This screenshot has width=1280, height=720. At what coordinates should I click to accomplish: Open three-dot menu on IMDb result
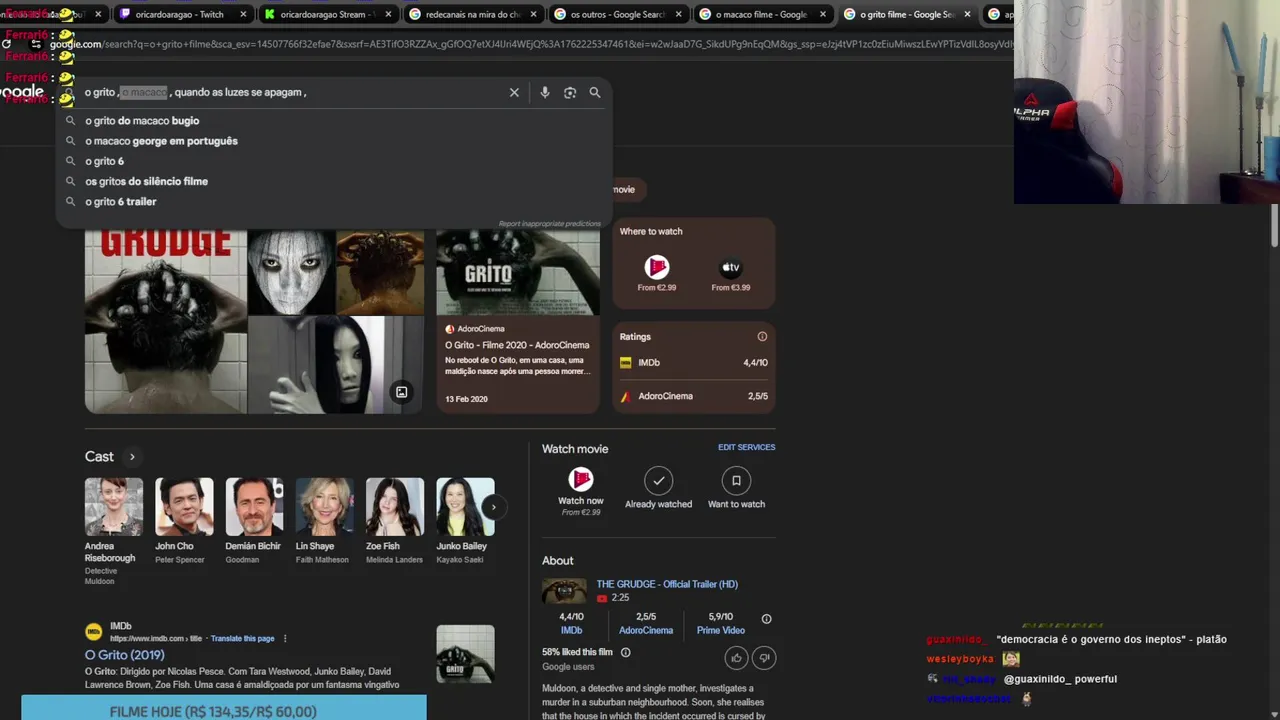click(285, 638)
